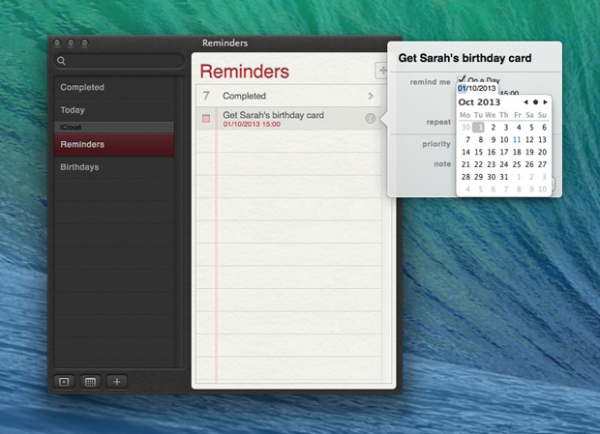Select September 30 greyed date
The image size is (600, 434).
pos(466,127)
